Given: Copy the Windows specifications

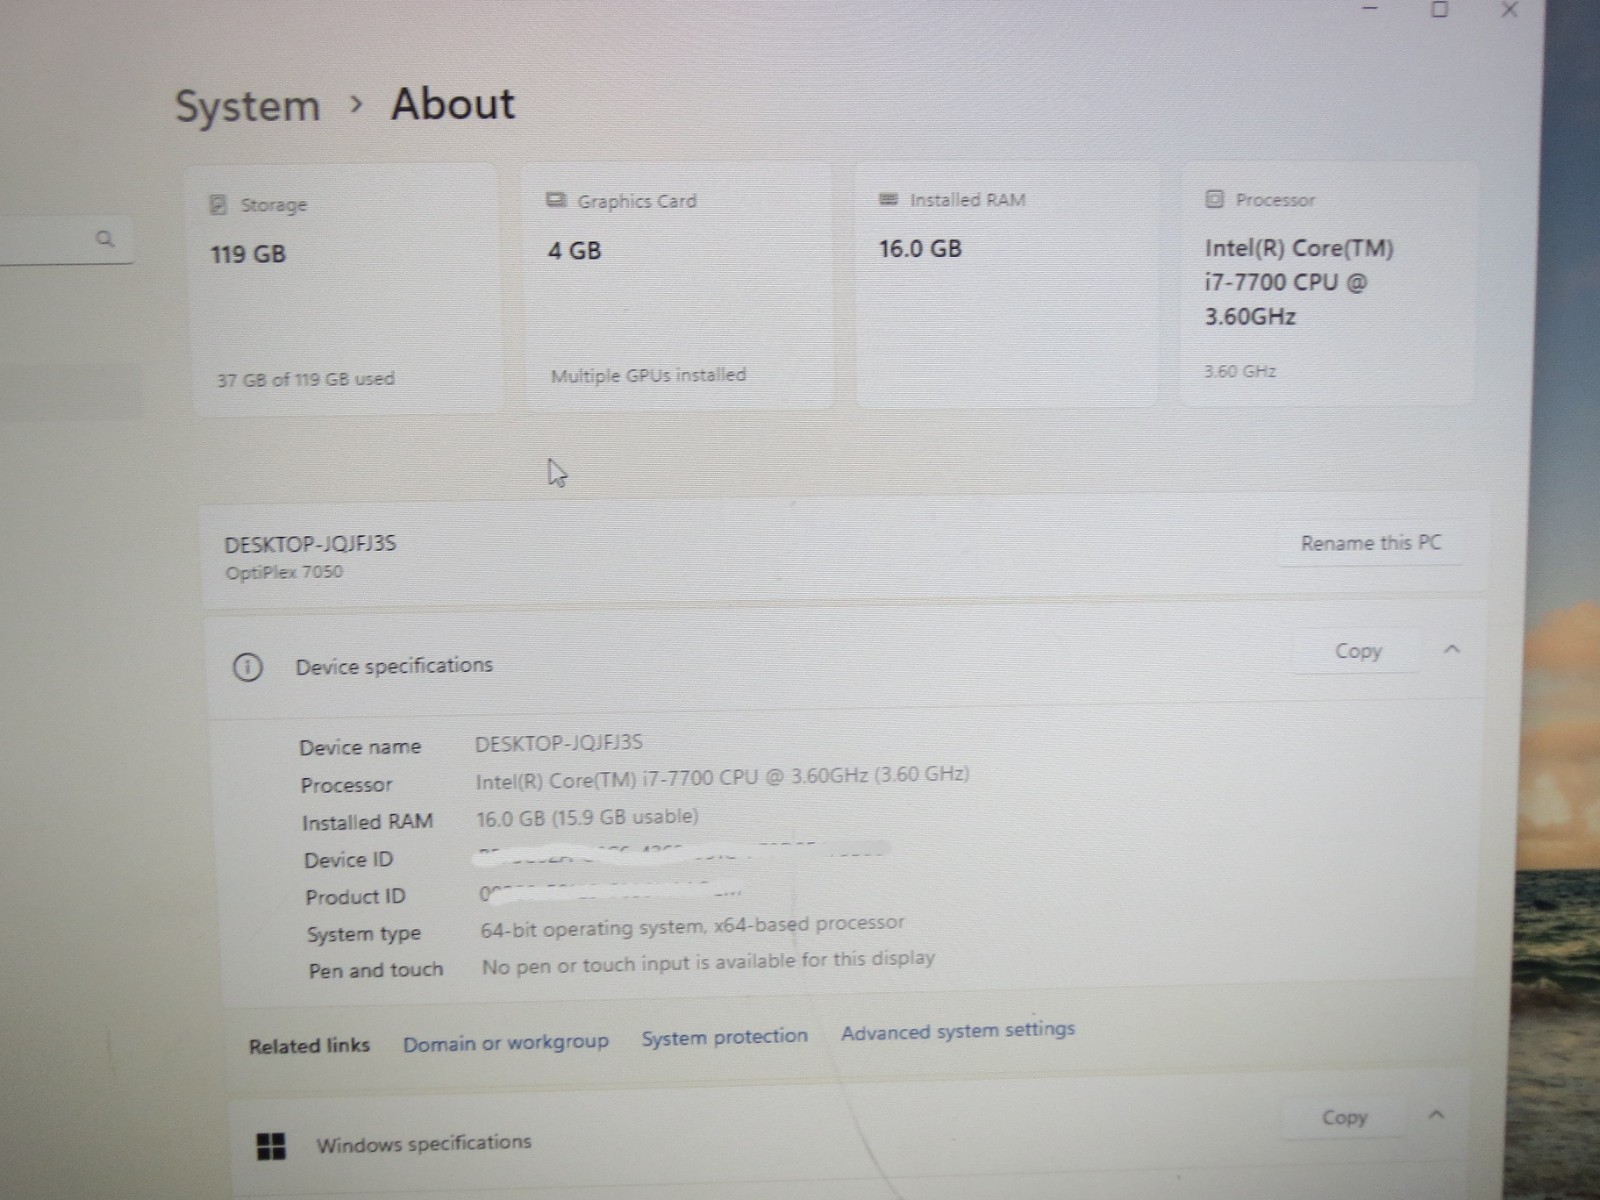Looking at the screenshot, I should click(1344, 1117).
